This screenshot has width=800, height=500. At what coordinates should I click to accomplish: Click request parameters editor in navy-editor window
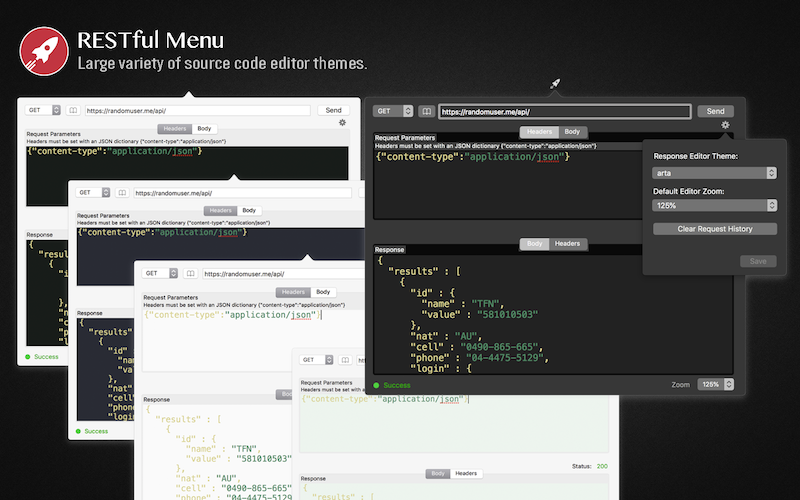pyautogui.click(x=222, y=257)
